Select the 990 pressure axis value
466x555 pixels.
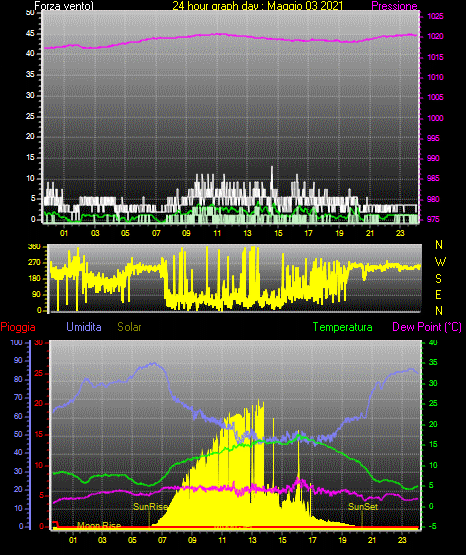point(433,158)
